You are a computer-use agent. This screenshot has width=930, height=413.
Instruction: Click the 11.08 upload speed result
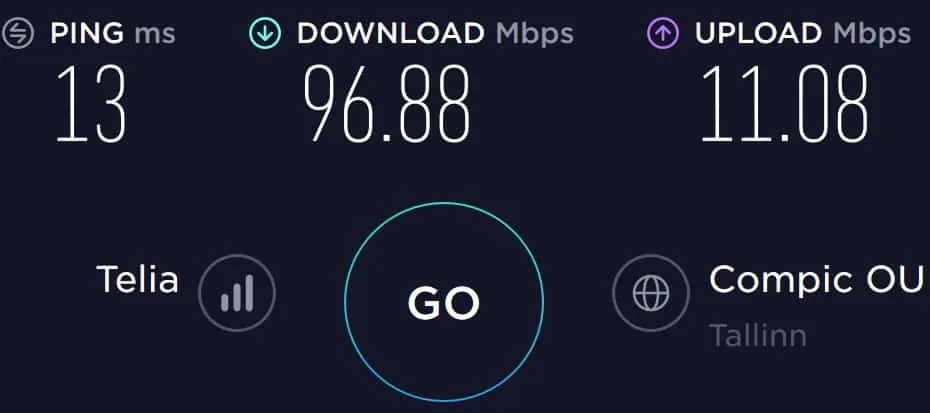coord(784,104)
